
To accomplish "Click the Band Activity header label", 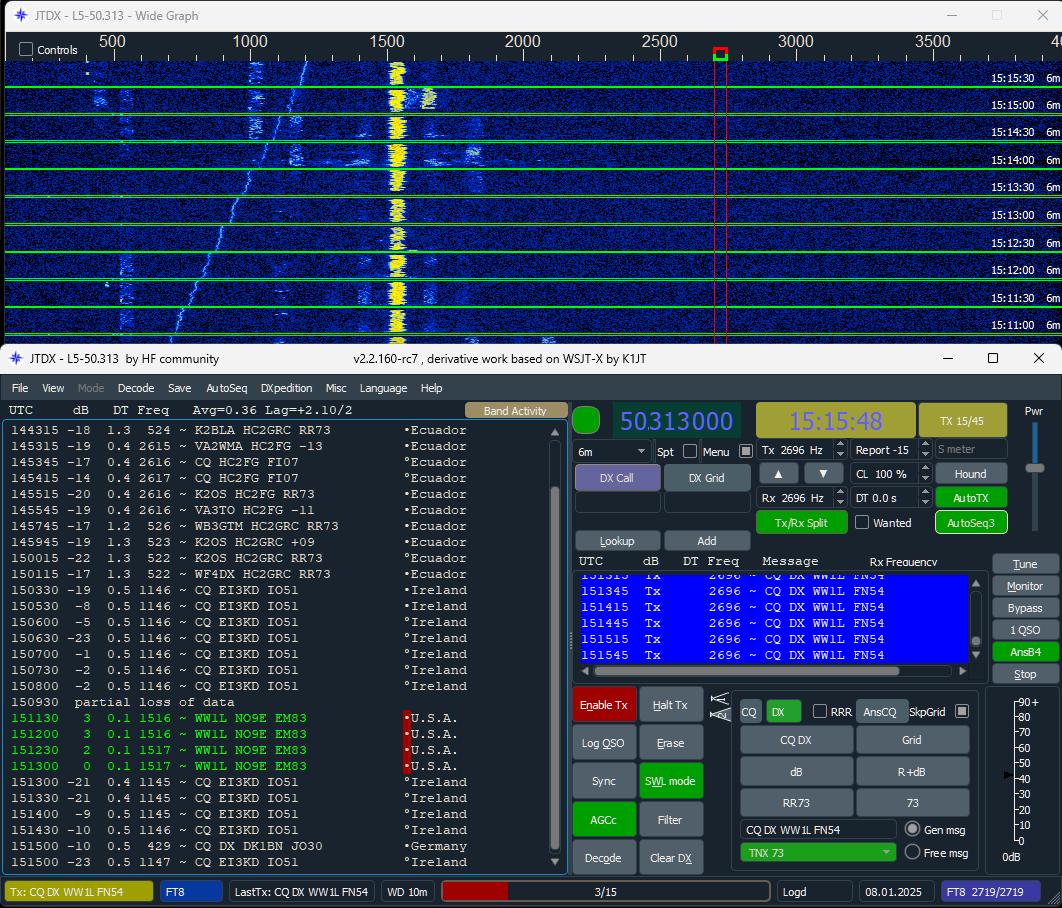I will coord(515,410).
